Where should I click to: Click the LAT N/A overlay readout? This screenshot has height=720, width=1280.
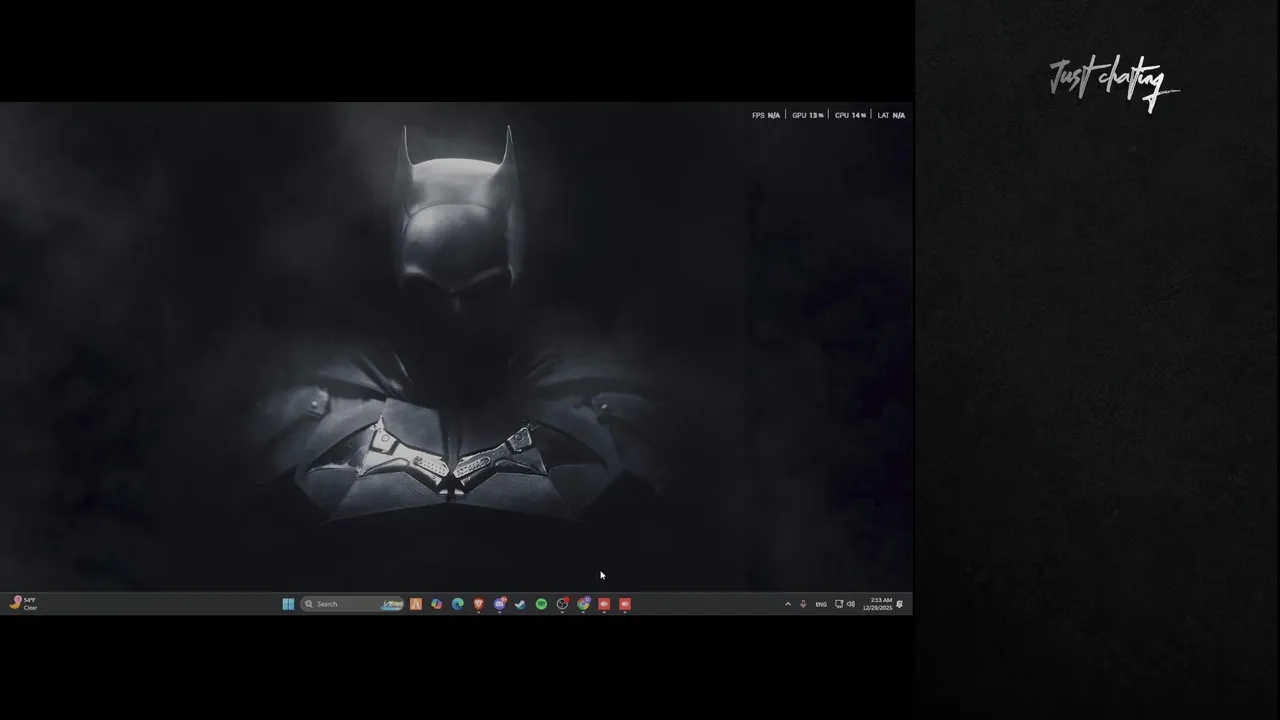click(891, 115)
